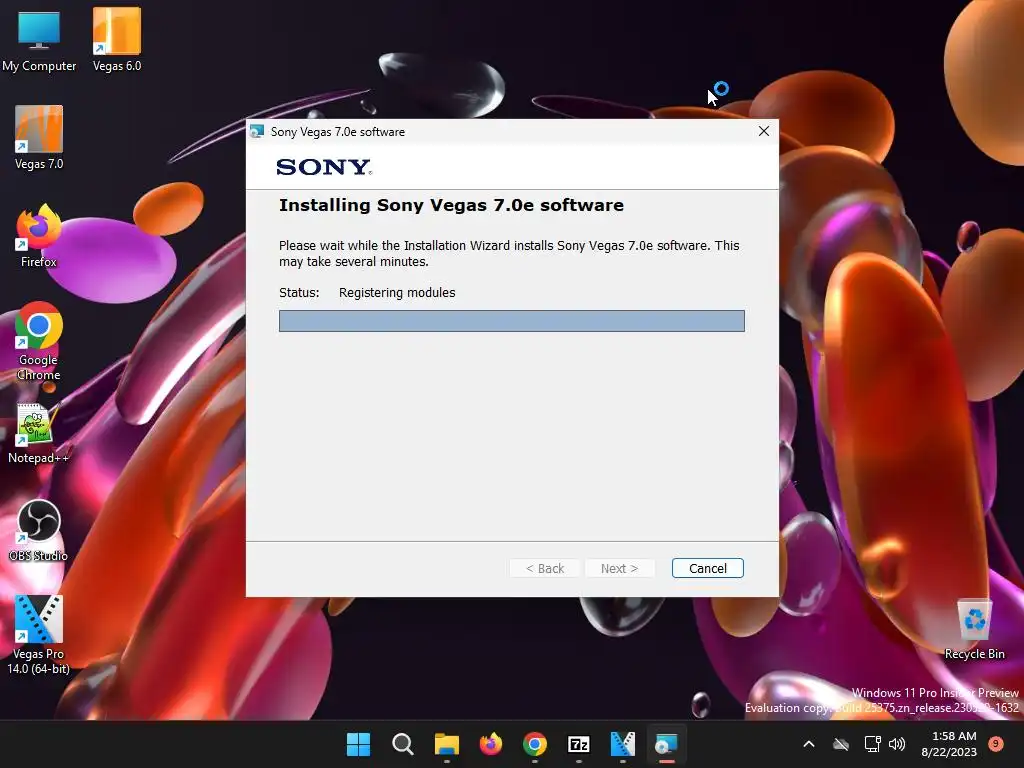This screenshot has height=768, width=1024.
Task: Select the Sony Vegas installer taskbar icon
Action: pos(666,744)
